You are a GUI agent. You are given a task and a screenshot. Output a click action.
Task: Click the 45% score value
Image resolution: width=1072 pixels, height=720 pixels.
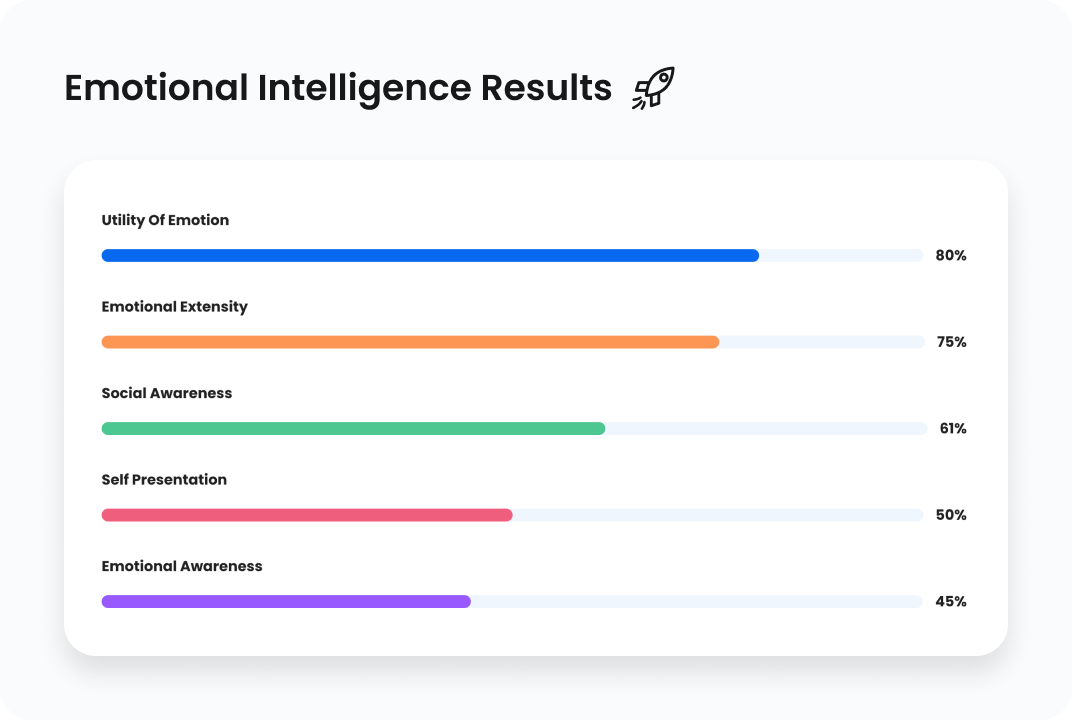(x=951, y=602)
